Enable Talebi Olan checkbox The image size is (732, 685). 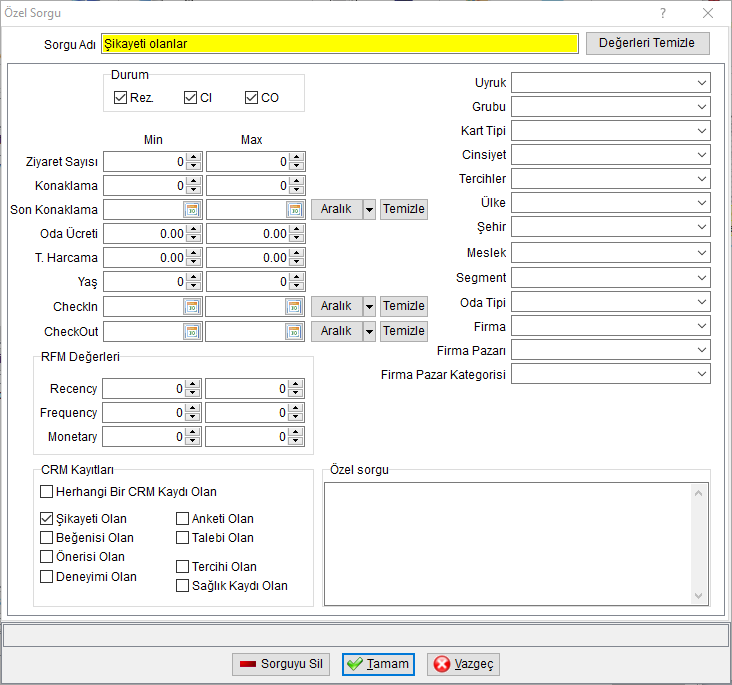point(182,538)
